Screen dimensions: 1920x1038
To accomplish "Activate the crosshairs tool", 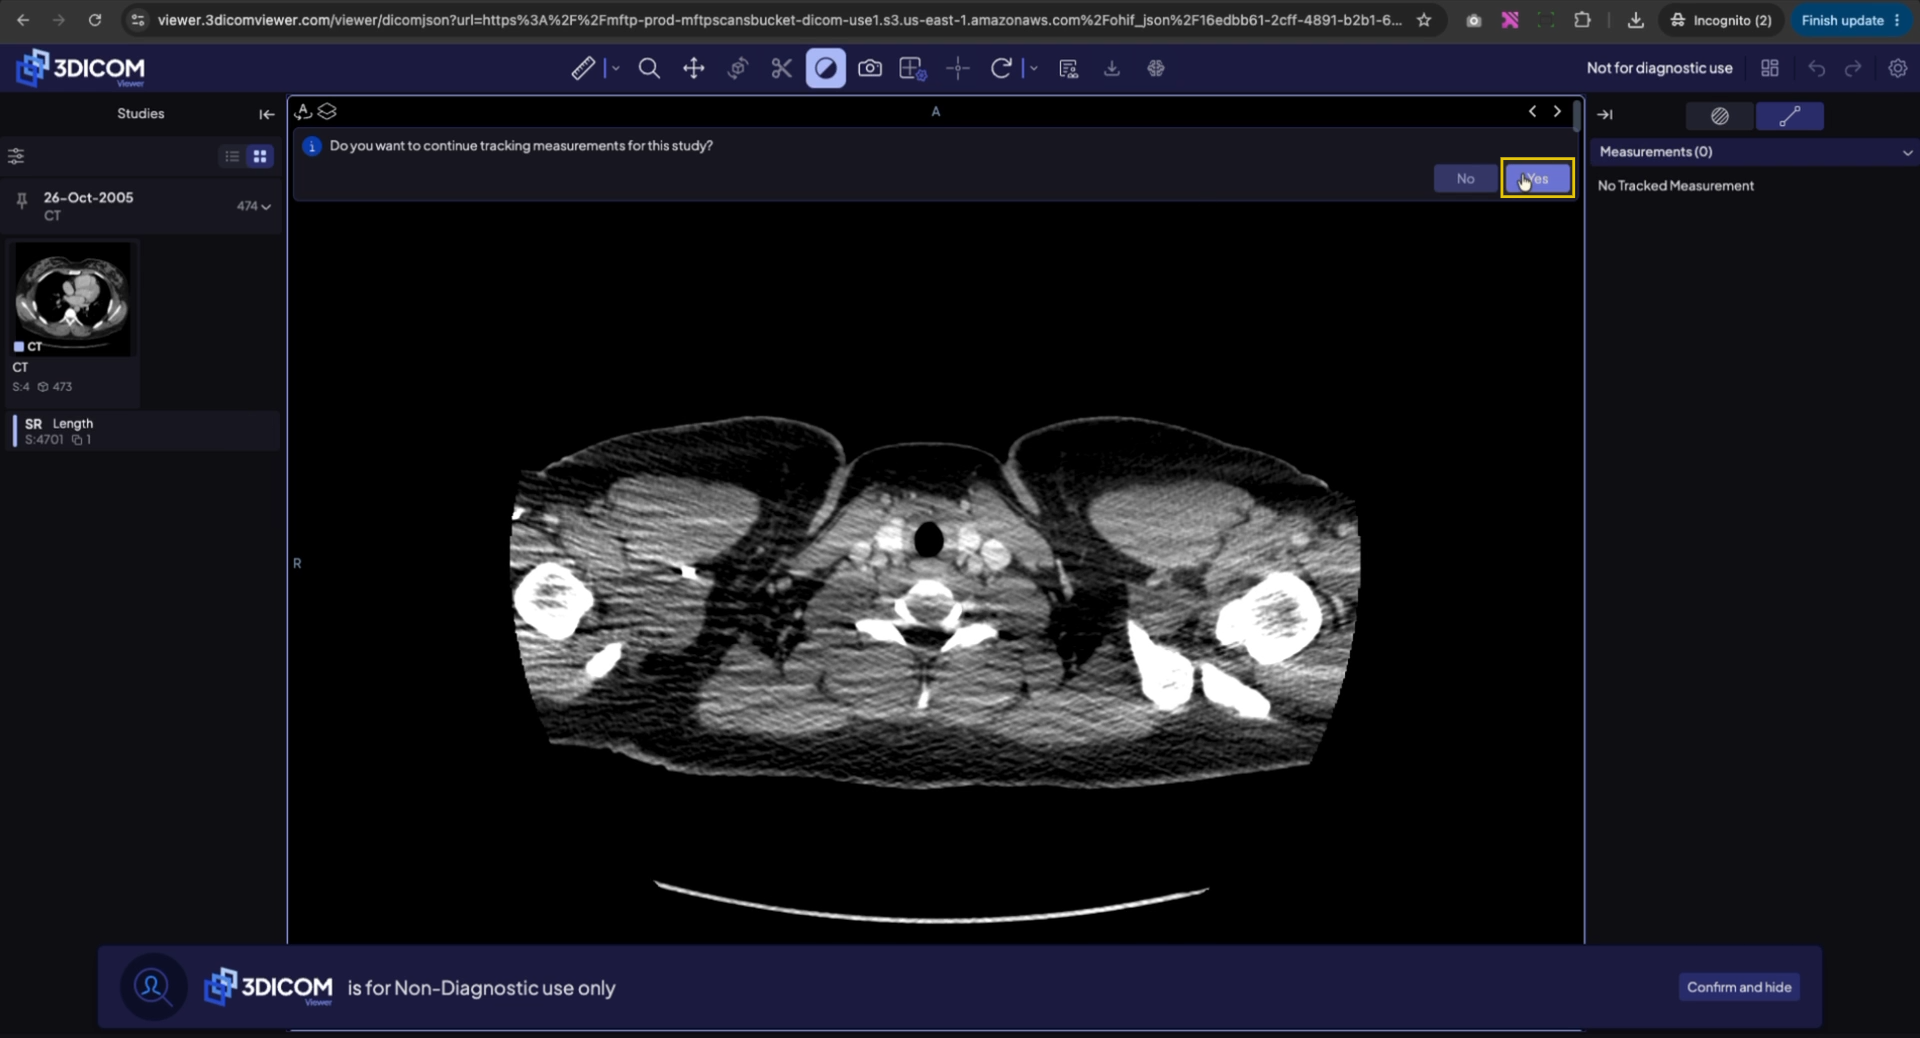I will click(x=958, y=68).
